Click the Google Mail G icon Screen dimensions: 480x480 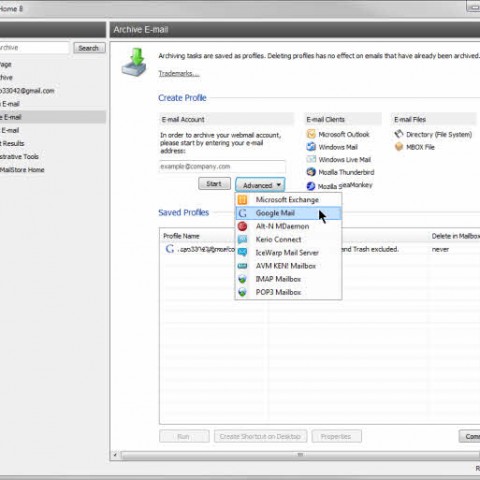(x=242, y=213)
